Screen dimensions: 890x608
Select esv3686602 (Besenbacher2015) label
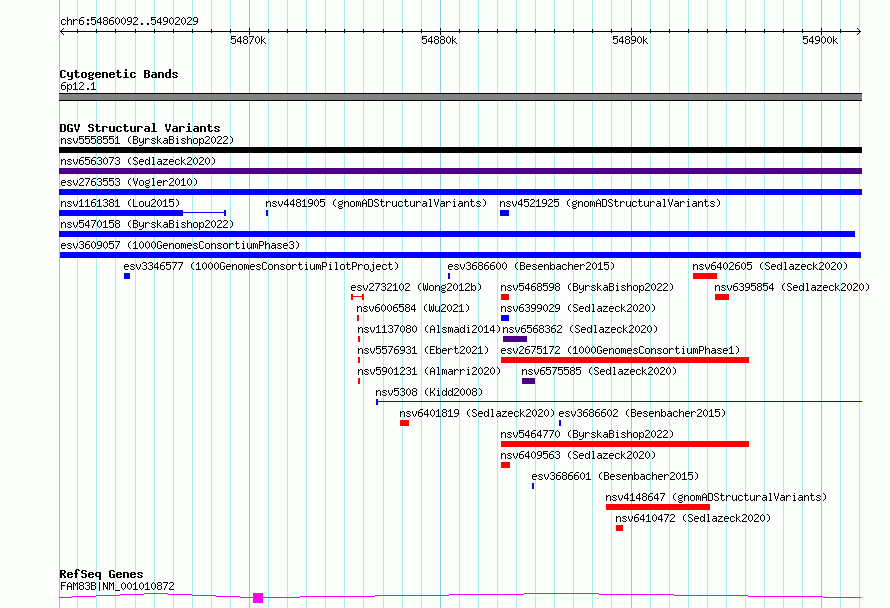point(642,413)
